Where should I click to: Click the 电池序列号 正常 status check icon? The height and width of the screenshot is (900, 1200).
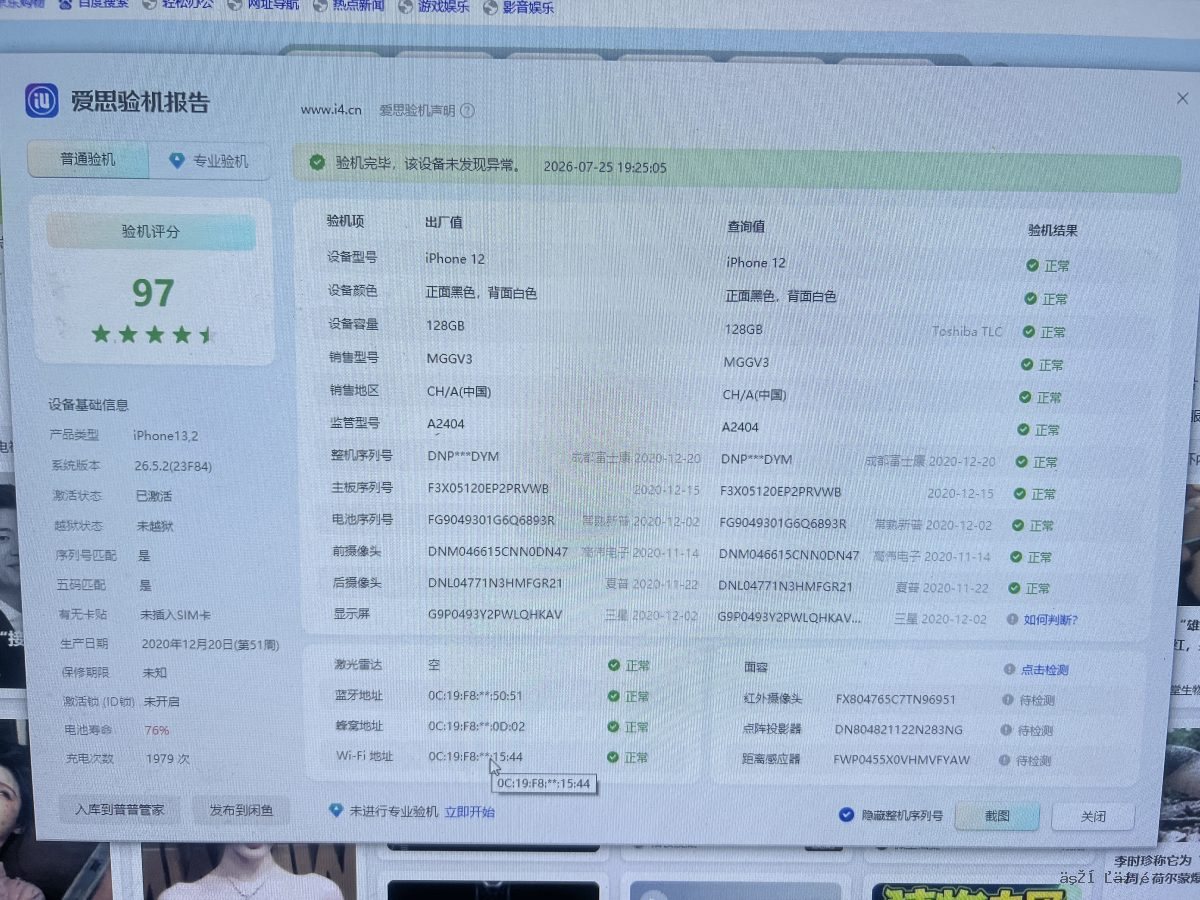[1017, 525]
